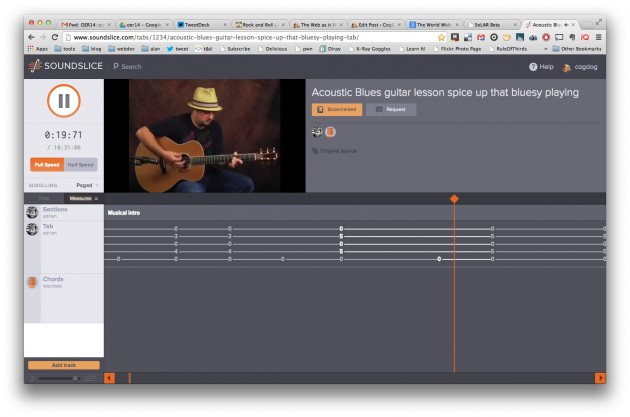This screenshot has width=630, height=417.
Task: Switch to the Time ruler tab
Action: (x=44, y=198)
